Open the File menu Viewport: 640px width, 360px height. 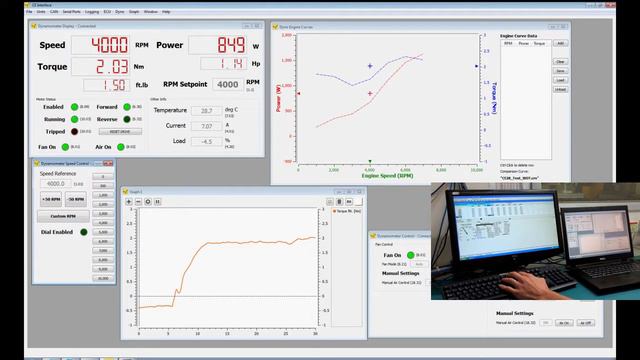pyautogui.click(x=29, y=12)
